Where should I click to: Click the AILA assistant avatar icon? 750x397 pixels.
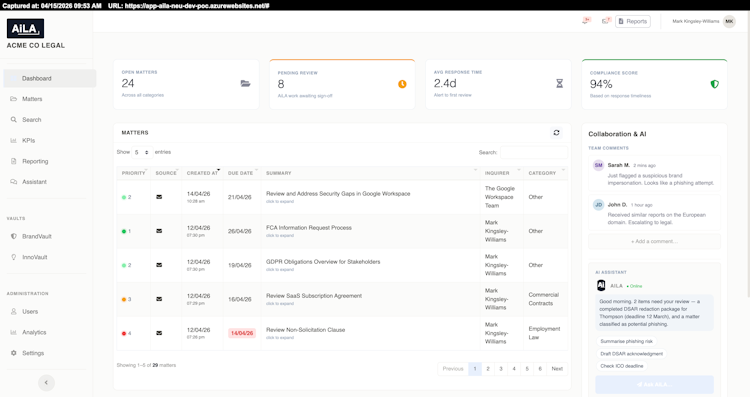[x=601, y=286]
